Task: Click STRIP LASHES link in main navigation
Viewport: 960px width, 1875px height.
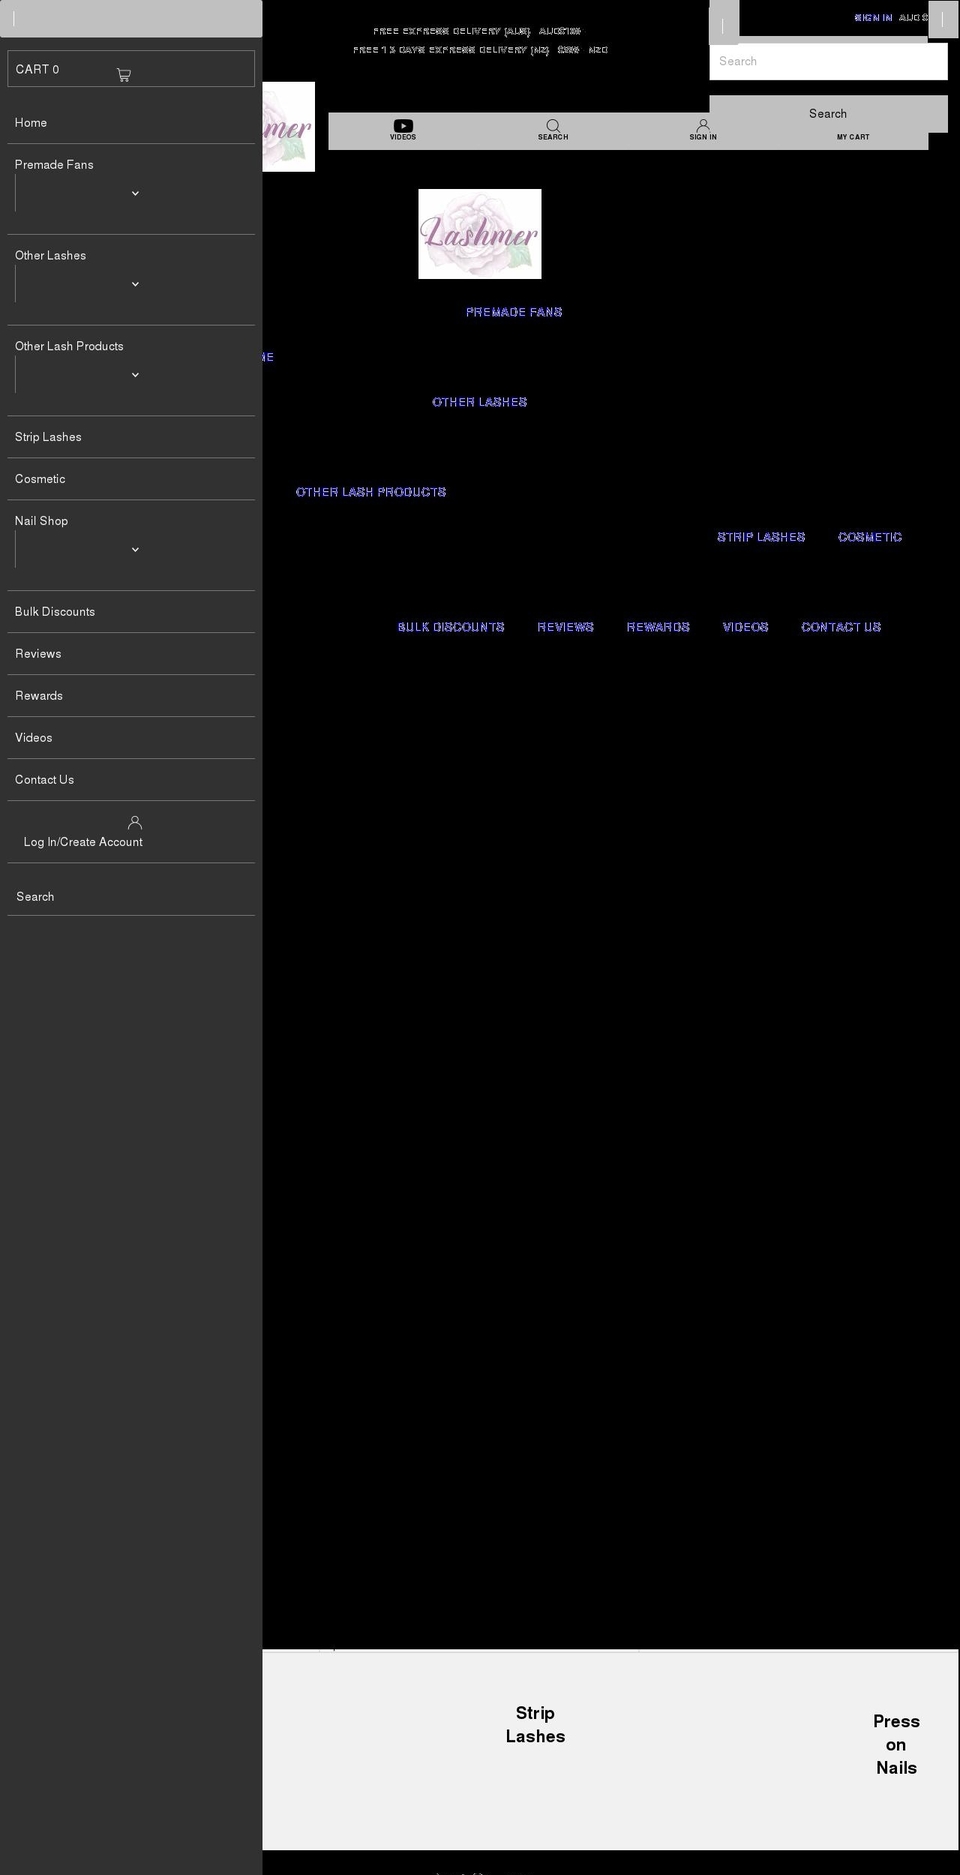Action: 761,537
